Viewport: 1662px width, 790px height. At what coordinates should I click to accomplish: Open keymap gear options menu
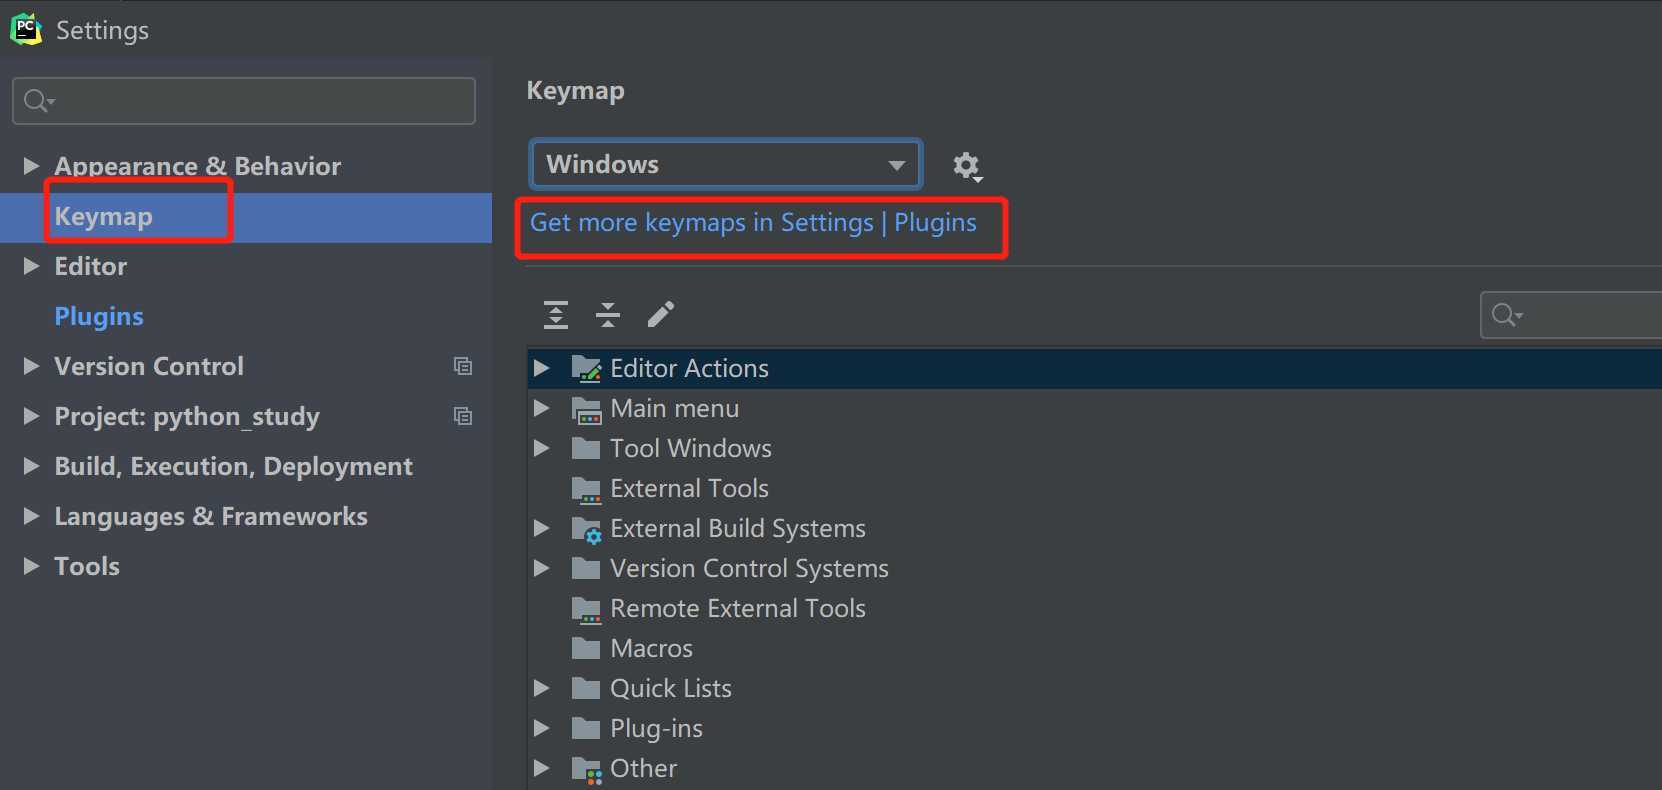click(x=967, y=166)
